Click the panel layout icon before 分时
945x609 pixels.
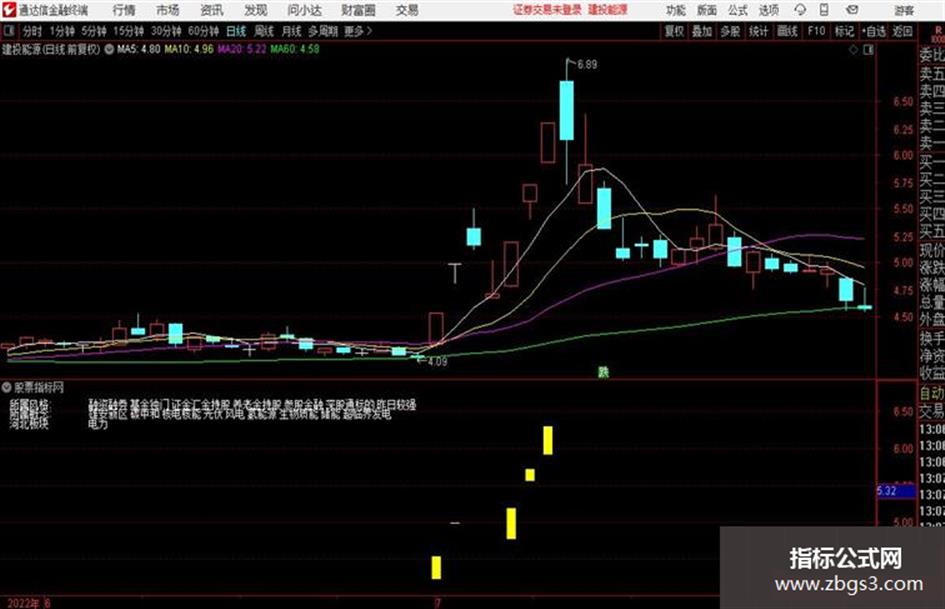tap(8, 31)
